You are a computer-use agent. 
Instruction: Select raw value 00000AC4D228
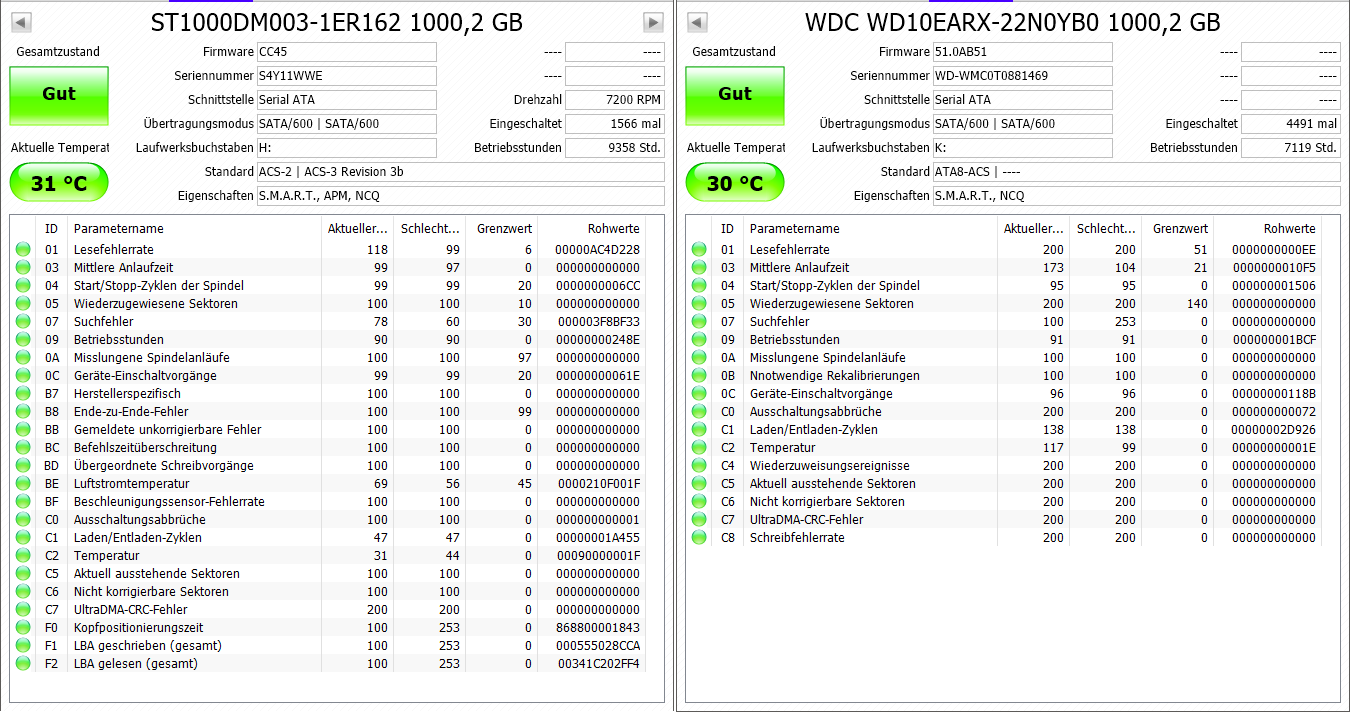pos(598,250)
